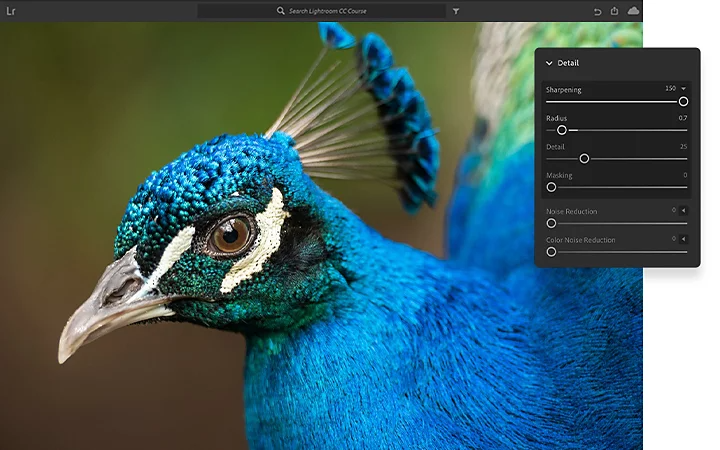
Task: Click the Lightroom Lr logo
Action: (x=10, y=11)
